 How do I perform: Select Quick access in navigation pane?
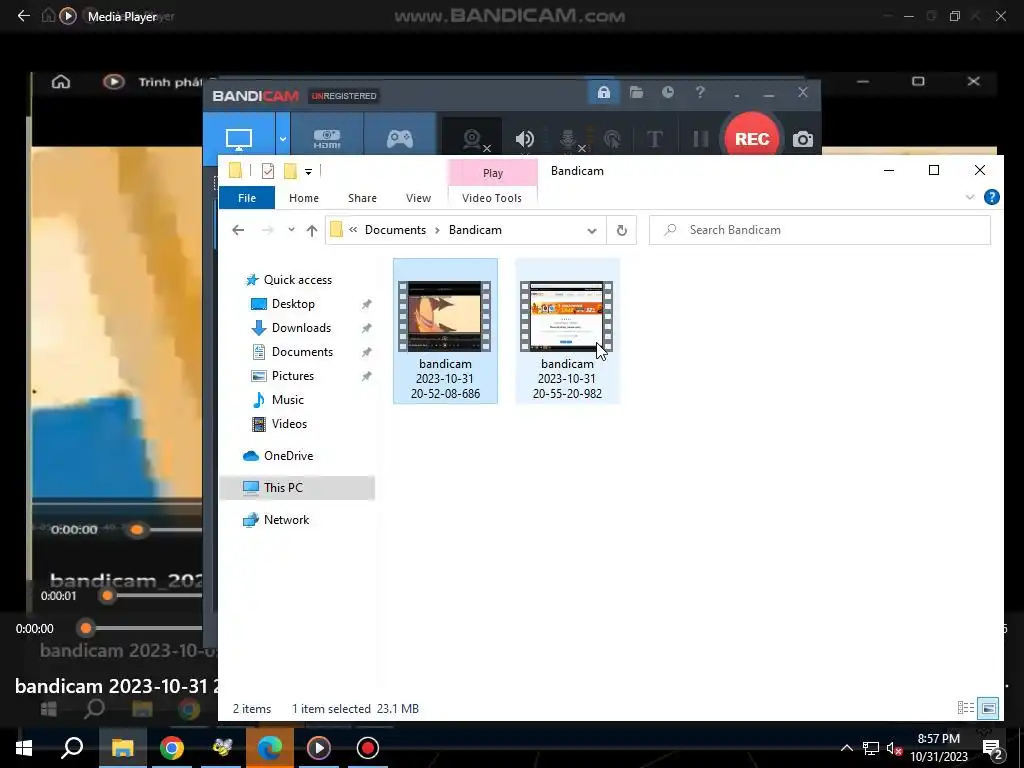point(297,280)
